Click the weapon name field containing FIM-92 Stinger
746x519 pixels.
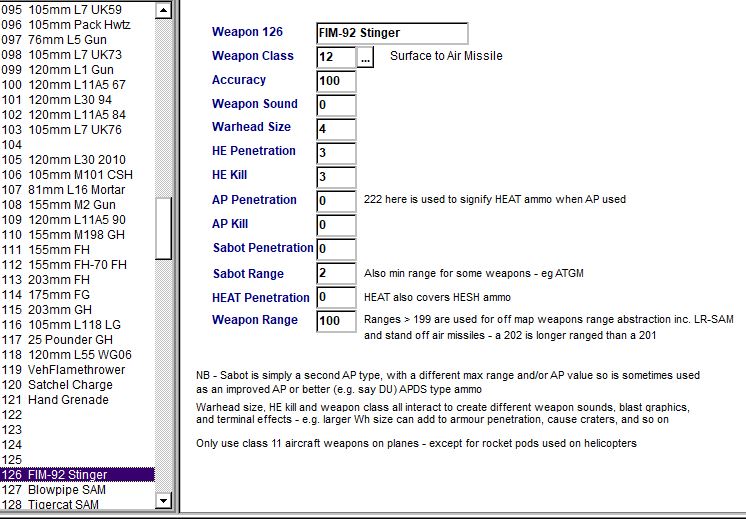391,34
